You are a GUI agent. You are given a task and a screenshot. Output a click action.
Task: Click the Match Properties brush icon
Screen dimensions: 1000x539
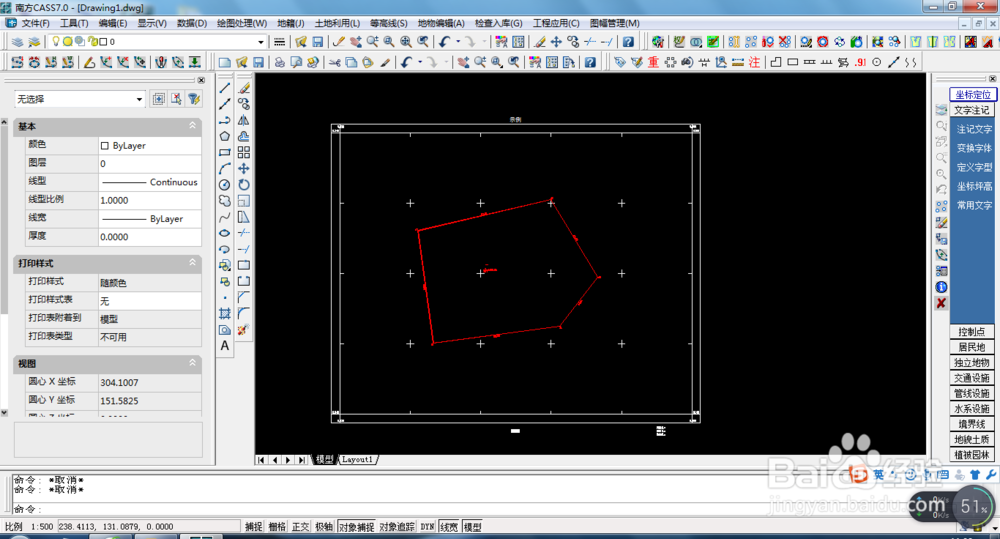tap(385, 63)
